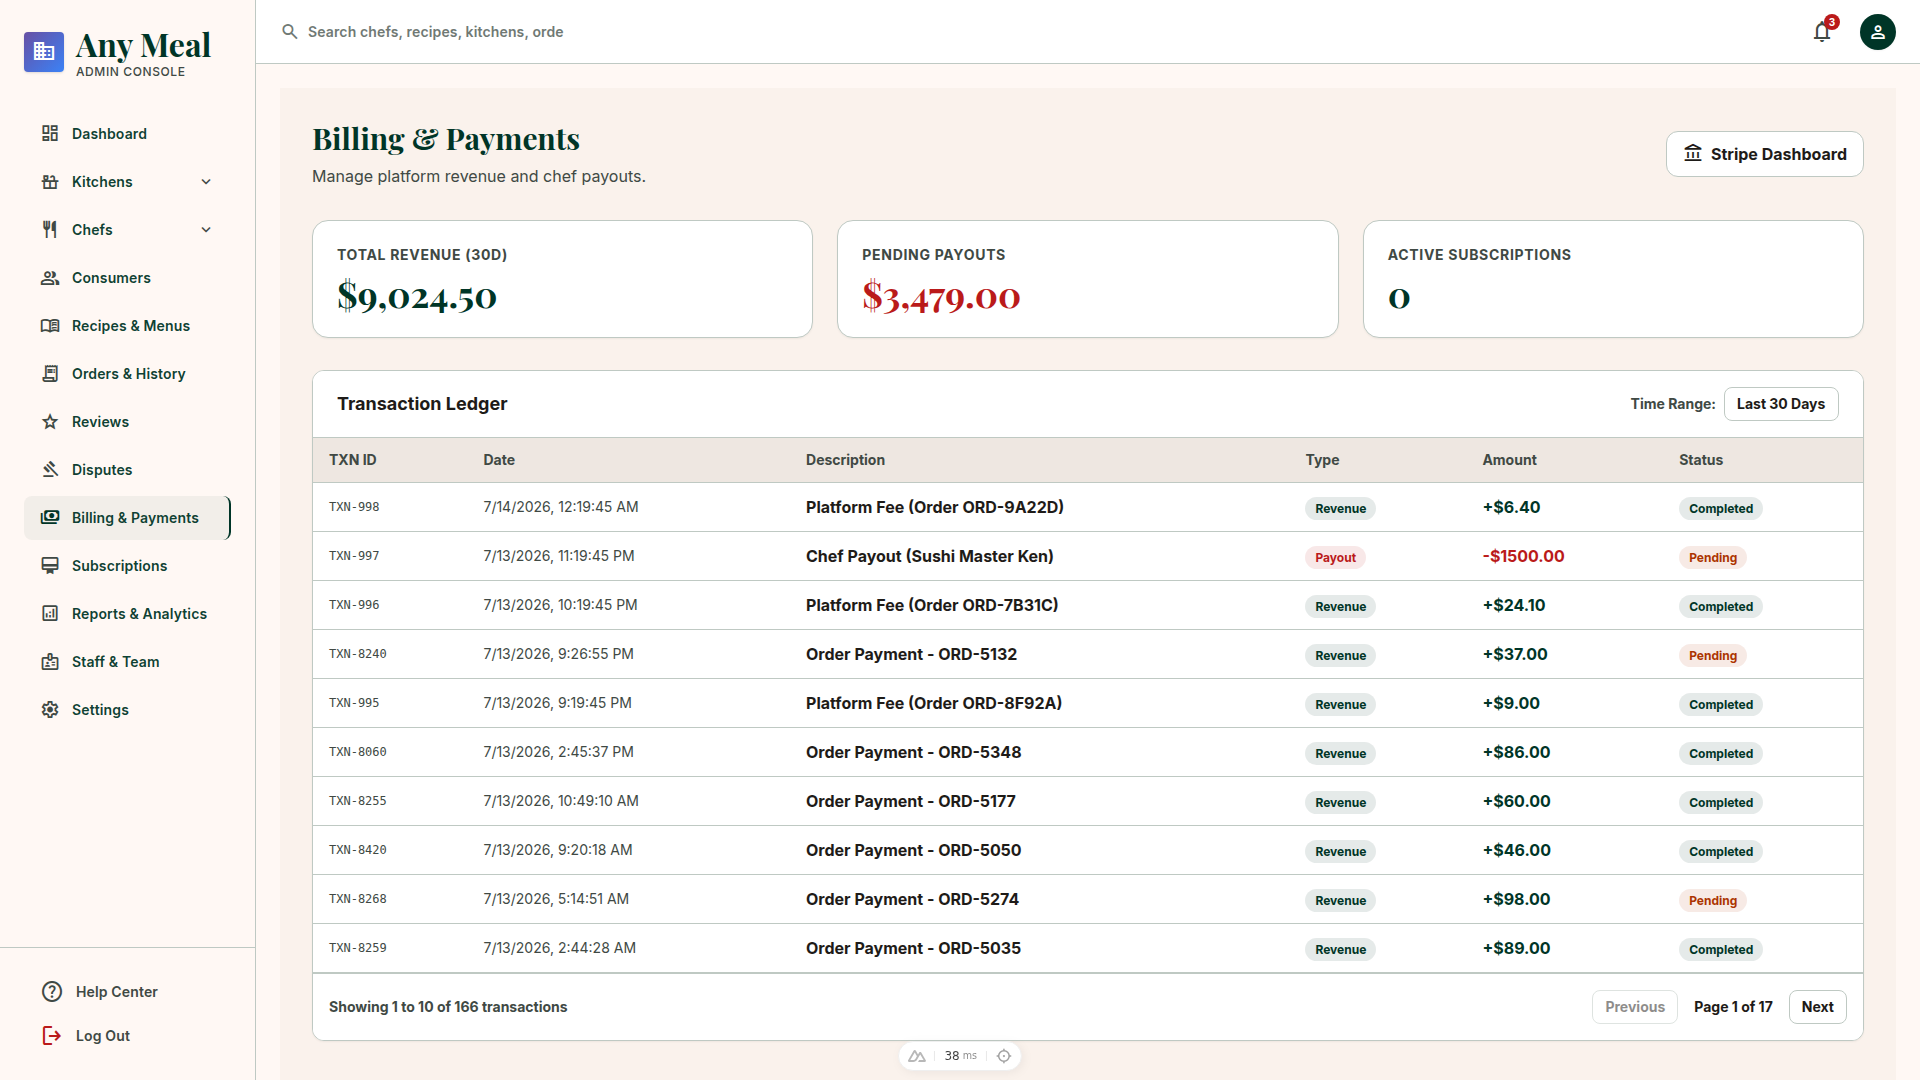Click the Consumers people icon
The image size is (1920, 1080).
(x=50, y=278)
